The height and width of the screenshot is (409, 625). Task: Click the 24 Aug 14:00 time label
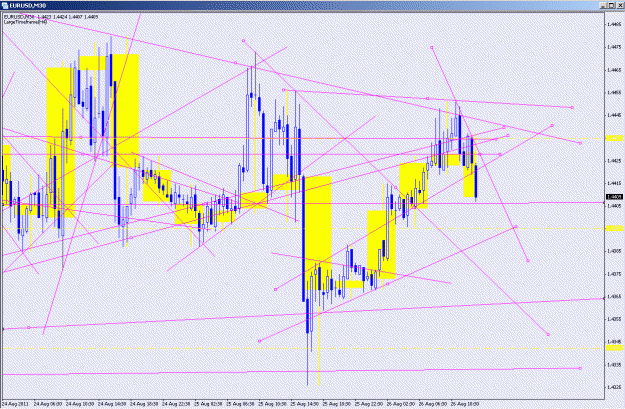tap(112, 404)
